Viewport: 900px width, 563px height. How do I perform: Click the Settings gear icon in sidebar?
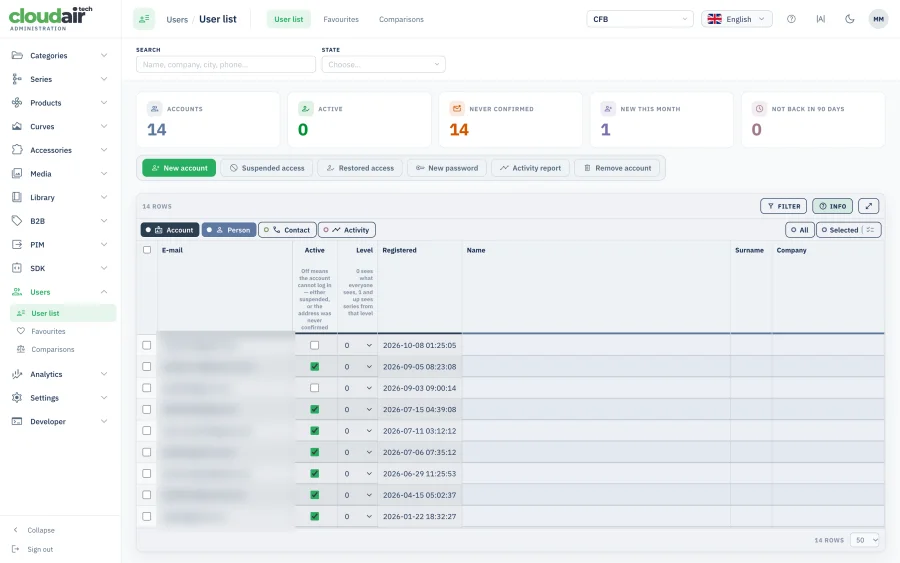coord(17,398)
